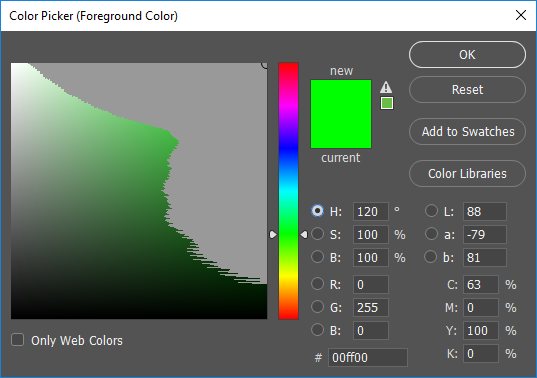
Task: Select the S saturation radio button
Action: coord(317,234)
